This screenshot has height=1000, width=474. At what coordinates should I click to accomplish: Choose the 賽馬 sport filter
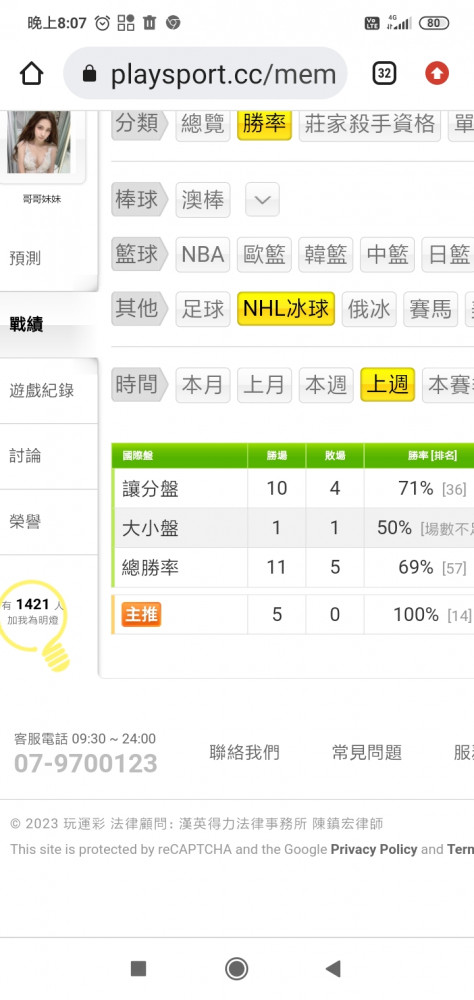[431, 309]
